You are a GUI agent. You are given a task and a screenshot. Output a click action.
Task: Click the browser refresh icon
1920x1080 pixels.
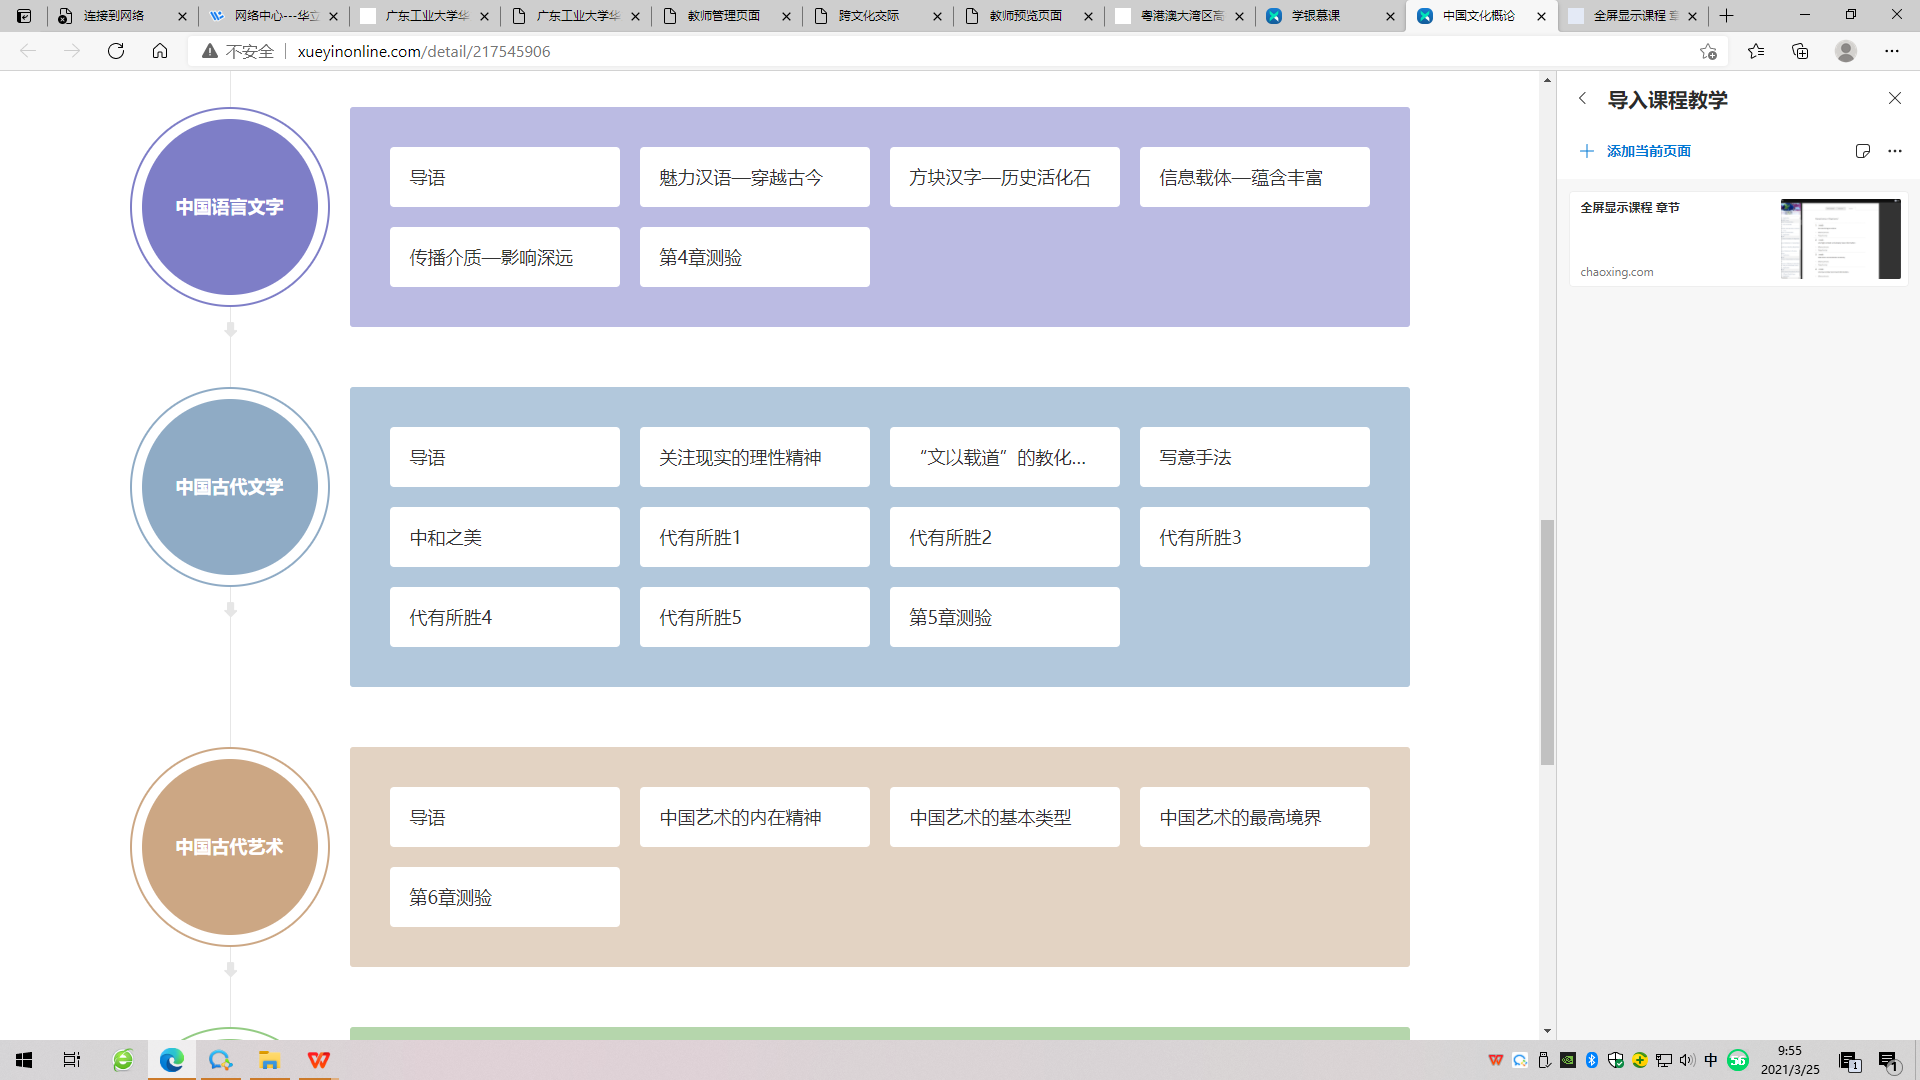tap(116, 51)
